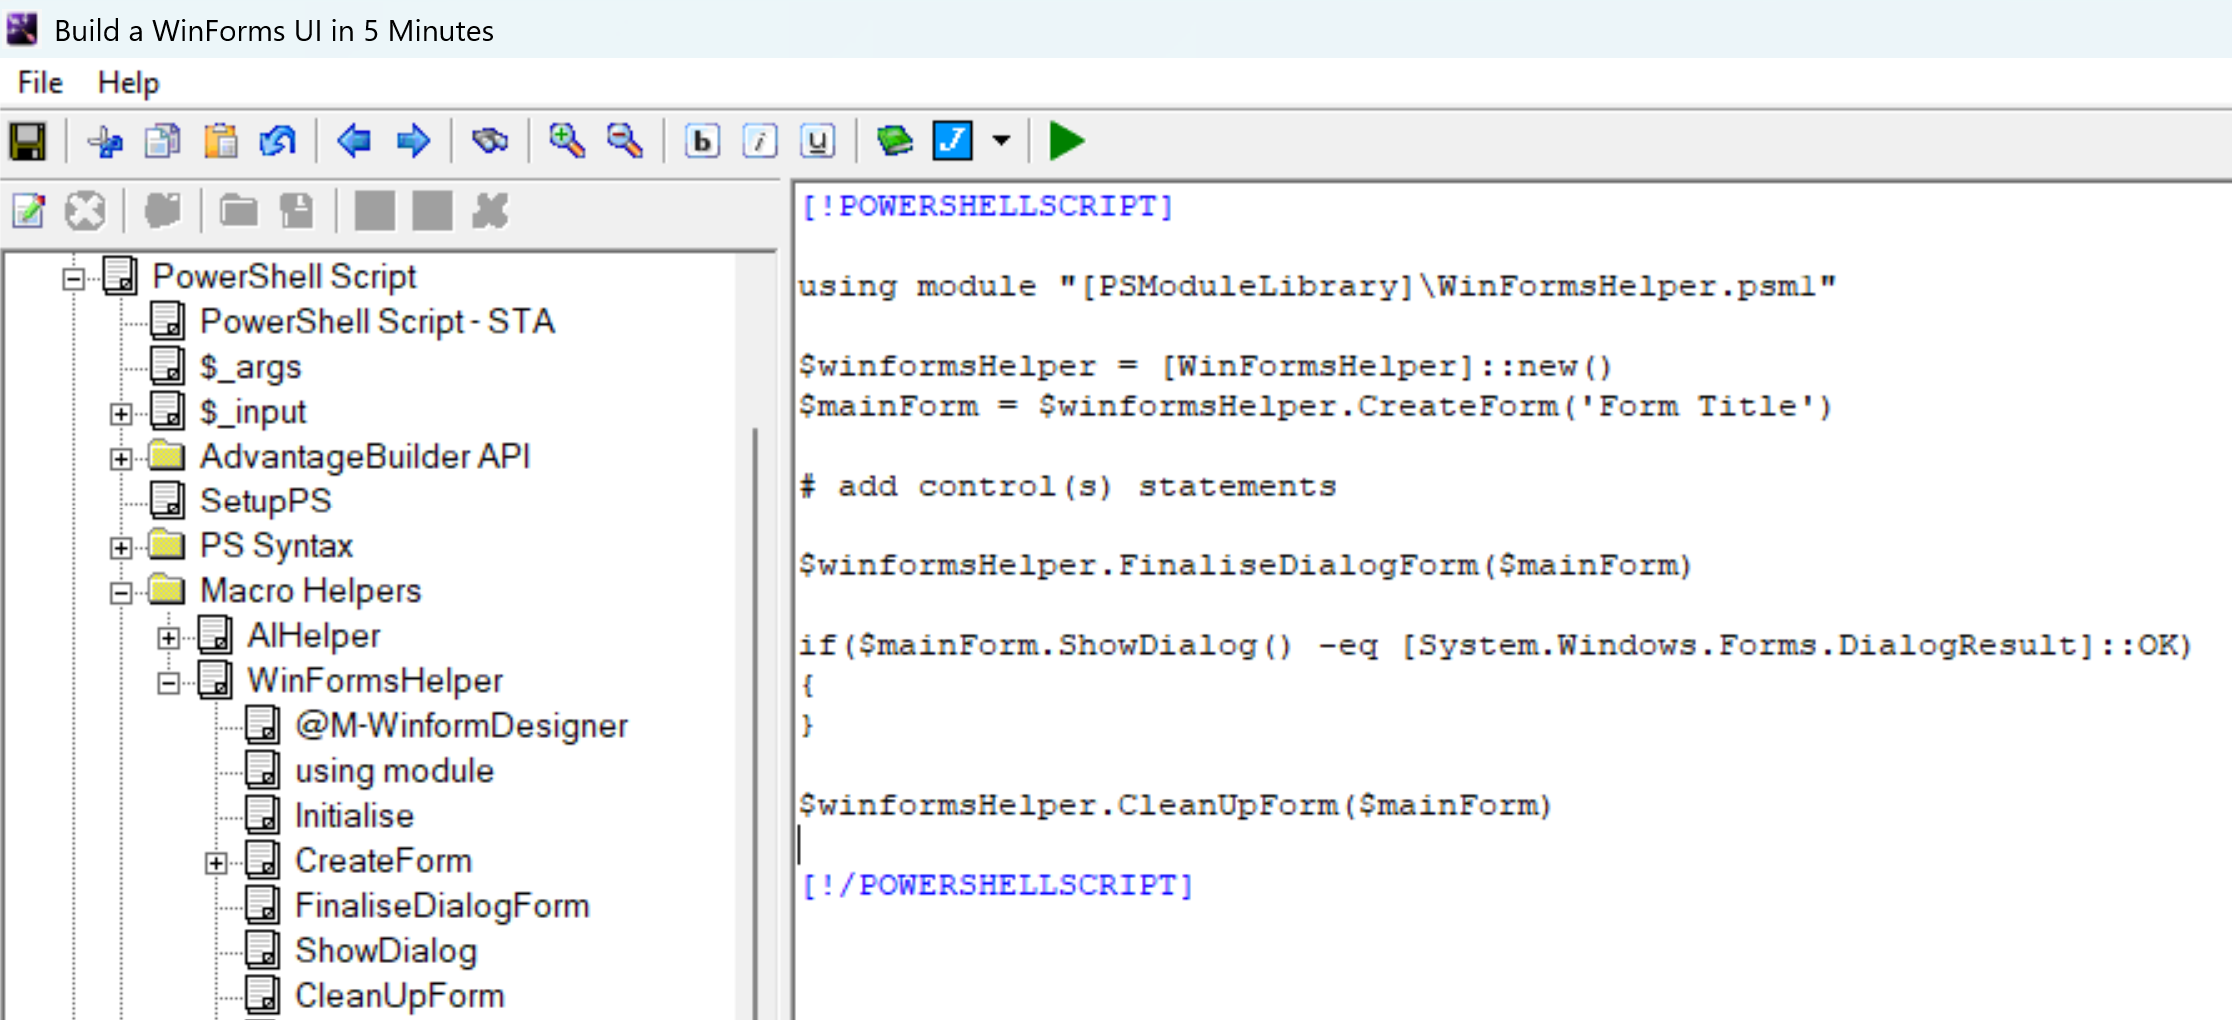The height and width of the screenshot is (1020, 2232).
Task: Select the CreateForm tree item
Action: tap(383, 861)
